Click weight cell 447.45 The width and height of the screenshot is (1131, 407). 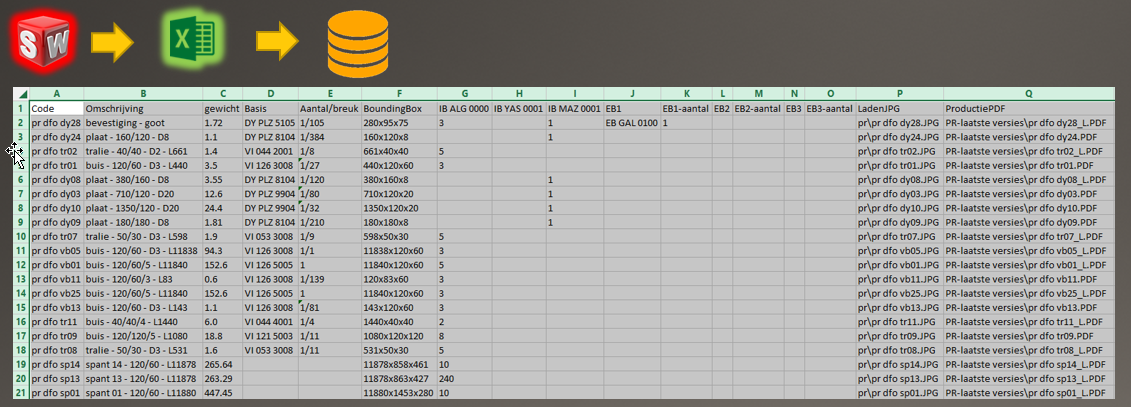(223, 393)
